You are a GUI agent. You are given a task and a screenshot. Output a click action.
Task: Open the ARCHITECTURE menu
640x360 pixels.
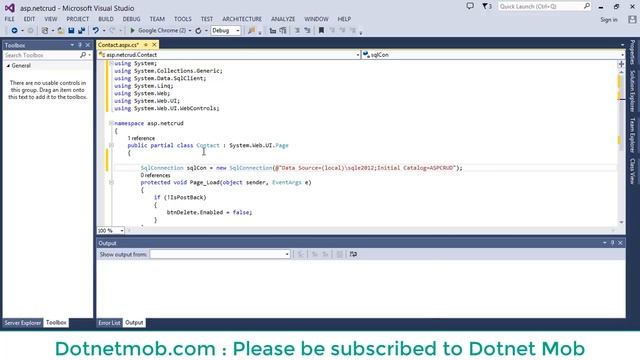[242, 19]
